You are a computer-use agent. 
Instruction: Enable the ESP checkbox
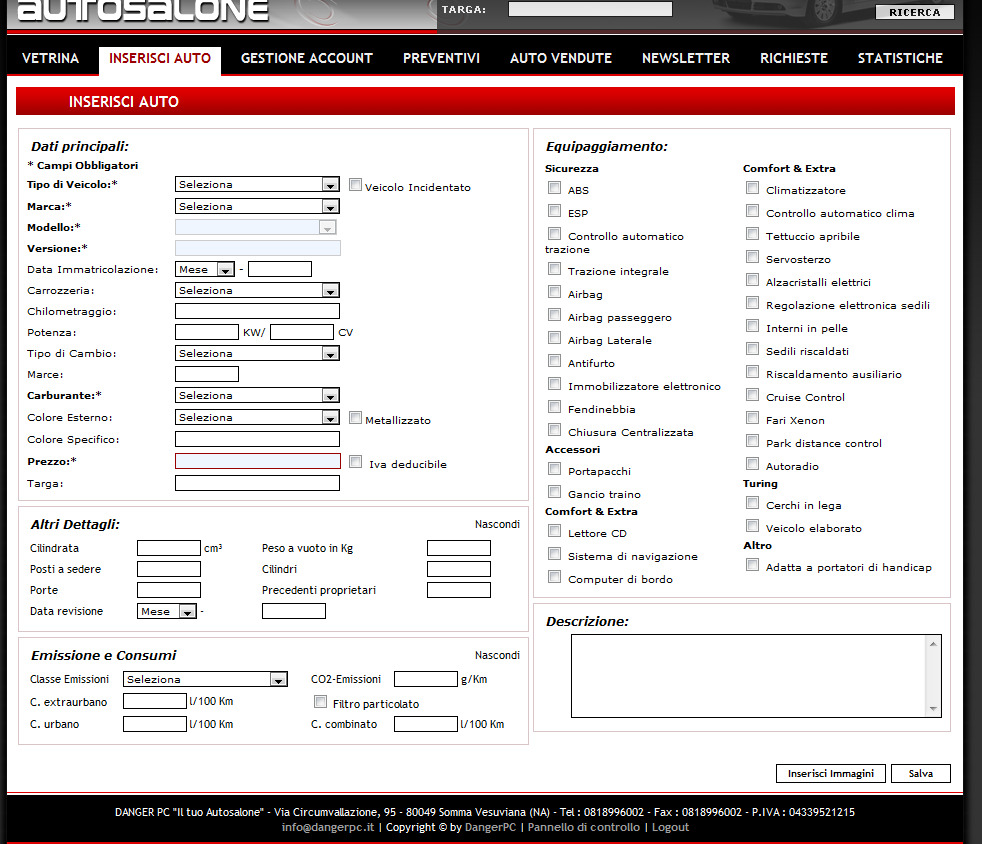pos(554,210)
